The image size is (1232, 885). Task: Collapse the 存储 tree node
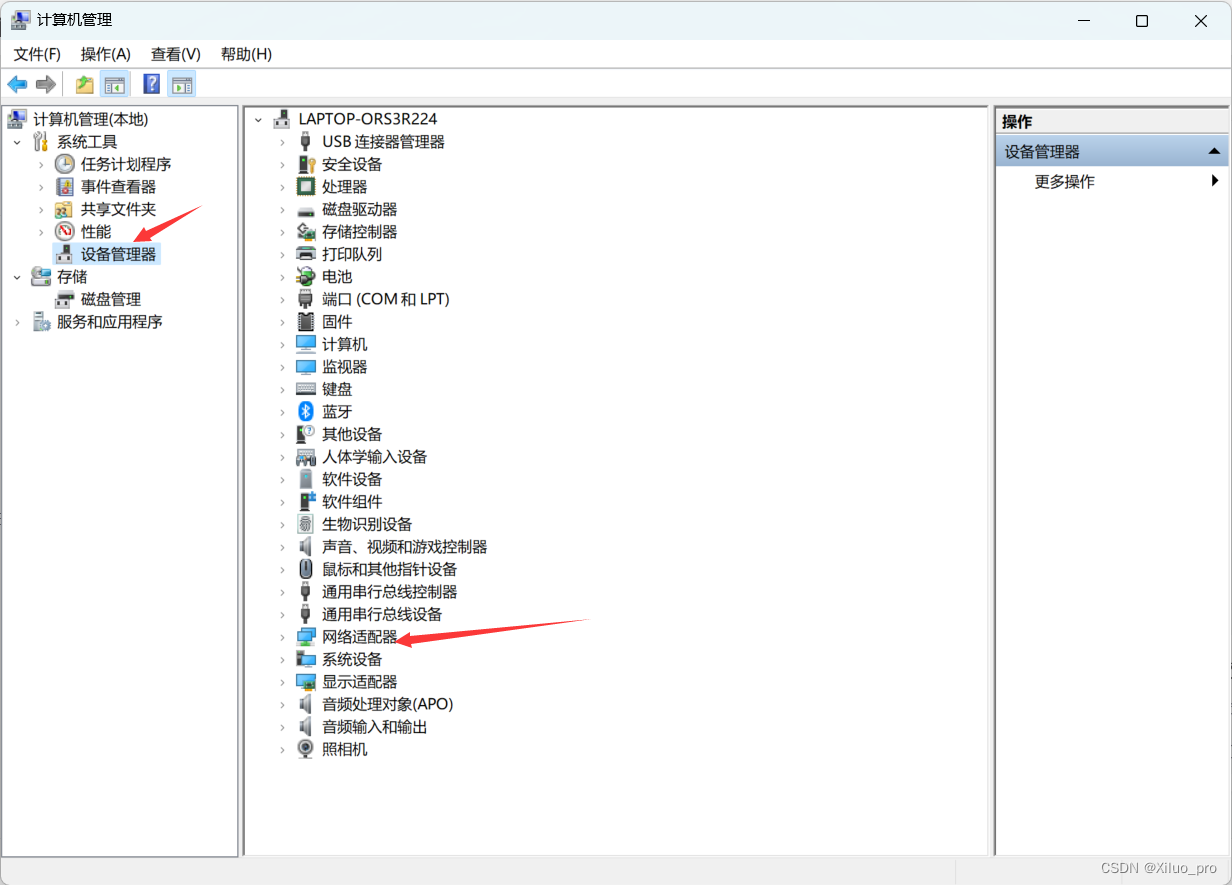coord(17,277)
